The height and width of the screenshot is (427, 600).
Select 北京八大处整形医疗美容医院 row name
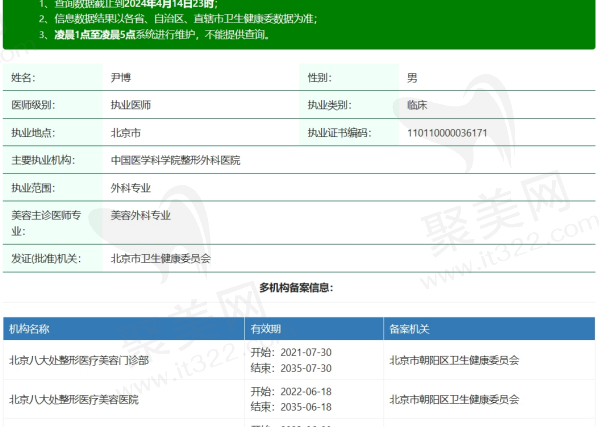coord(74,400)
